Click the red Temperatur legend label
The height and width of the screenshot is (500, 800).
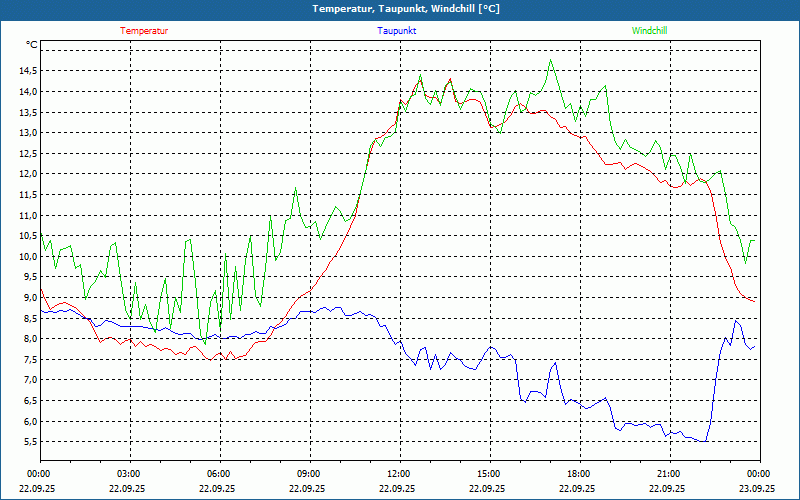[144, 30]
